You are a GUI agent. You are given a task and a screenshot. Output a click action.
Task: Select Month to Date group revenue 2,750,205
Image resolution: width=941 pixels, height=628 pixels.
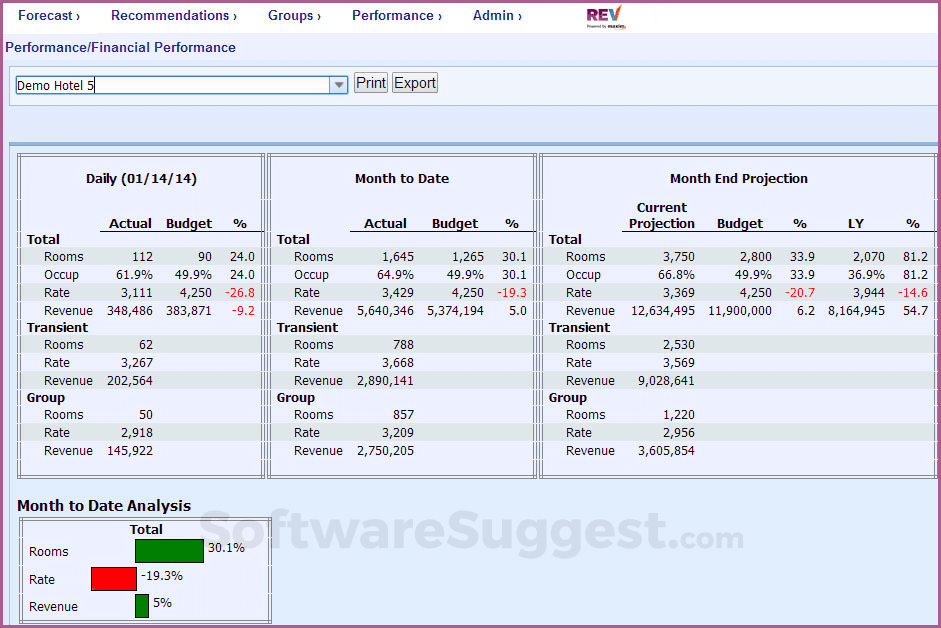(x=385, y=450)
